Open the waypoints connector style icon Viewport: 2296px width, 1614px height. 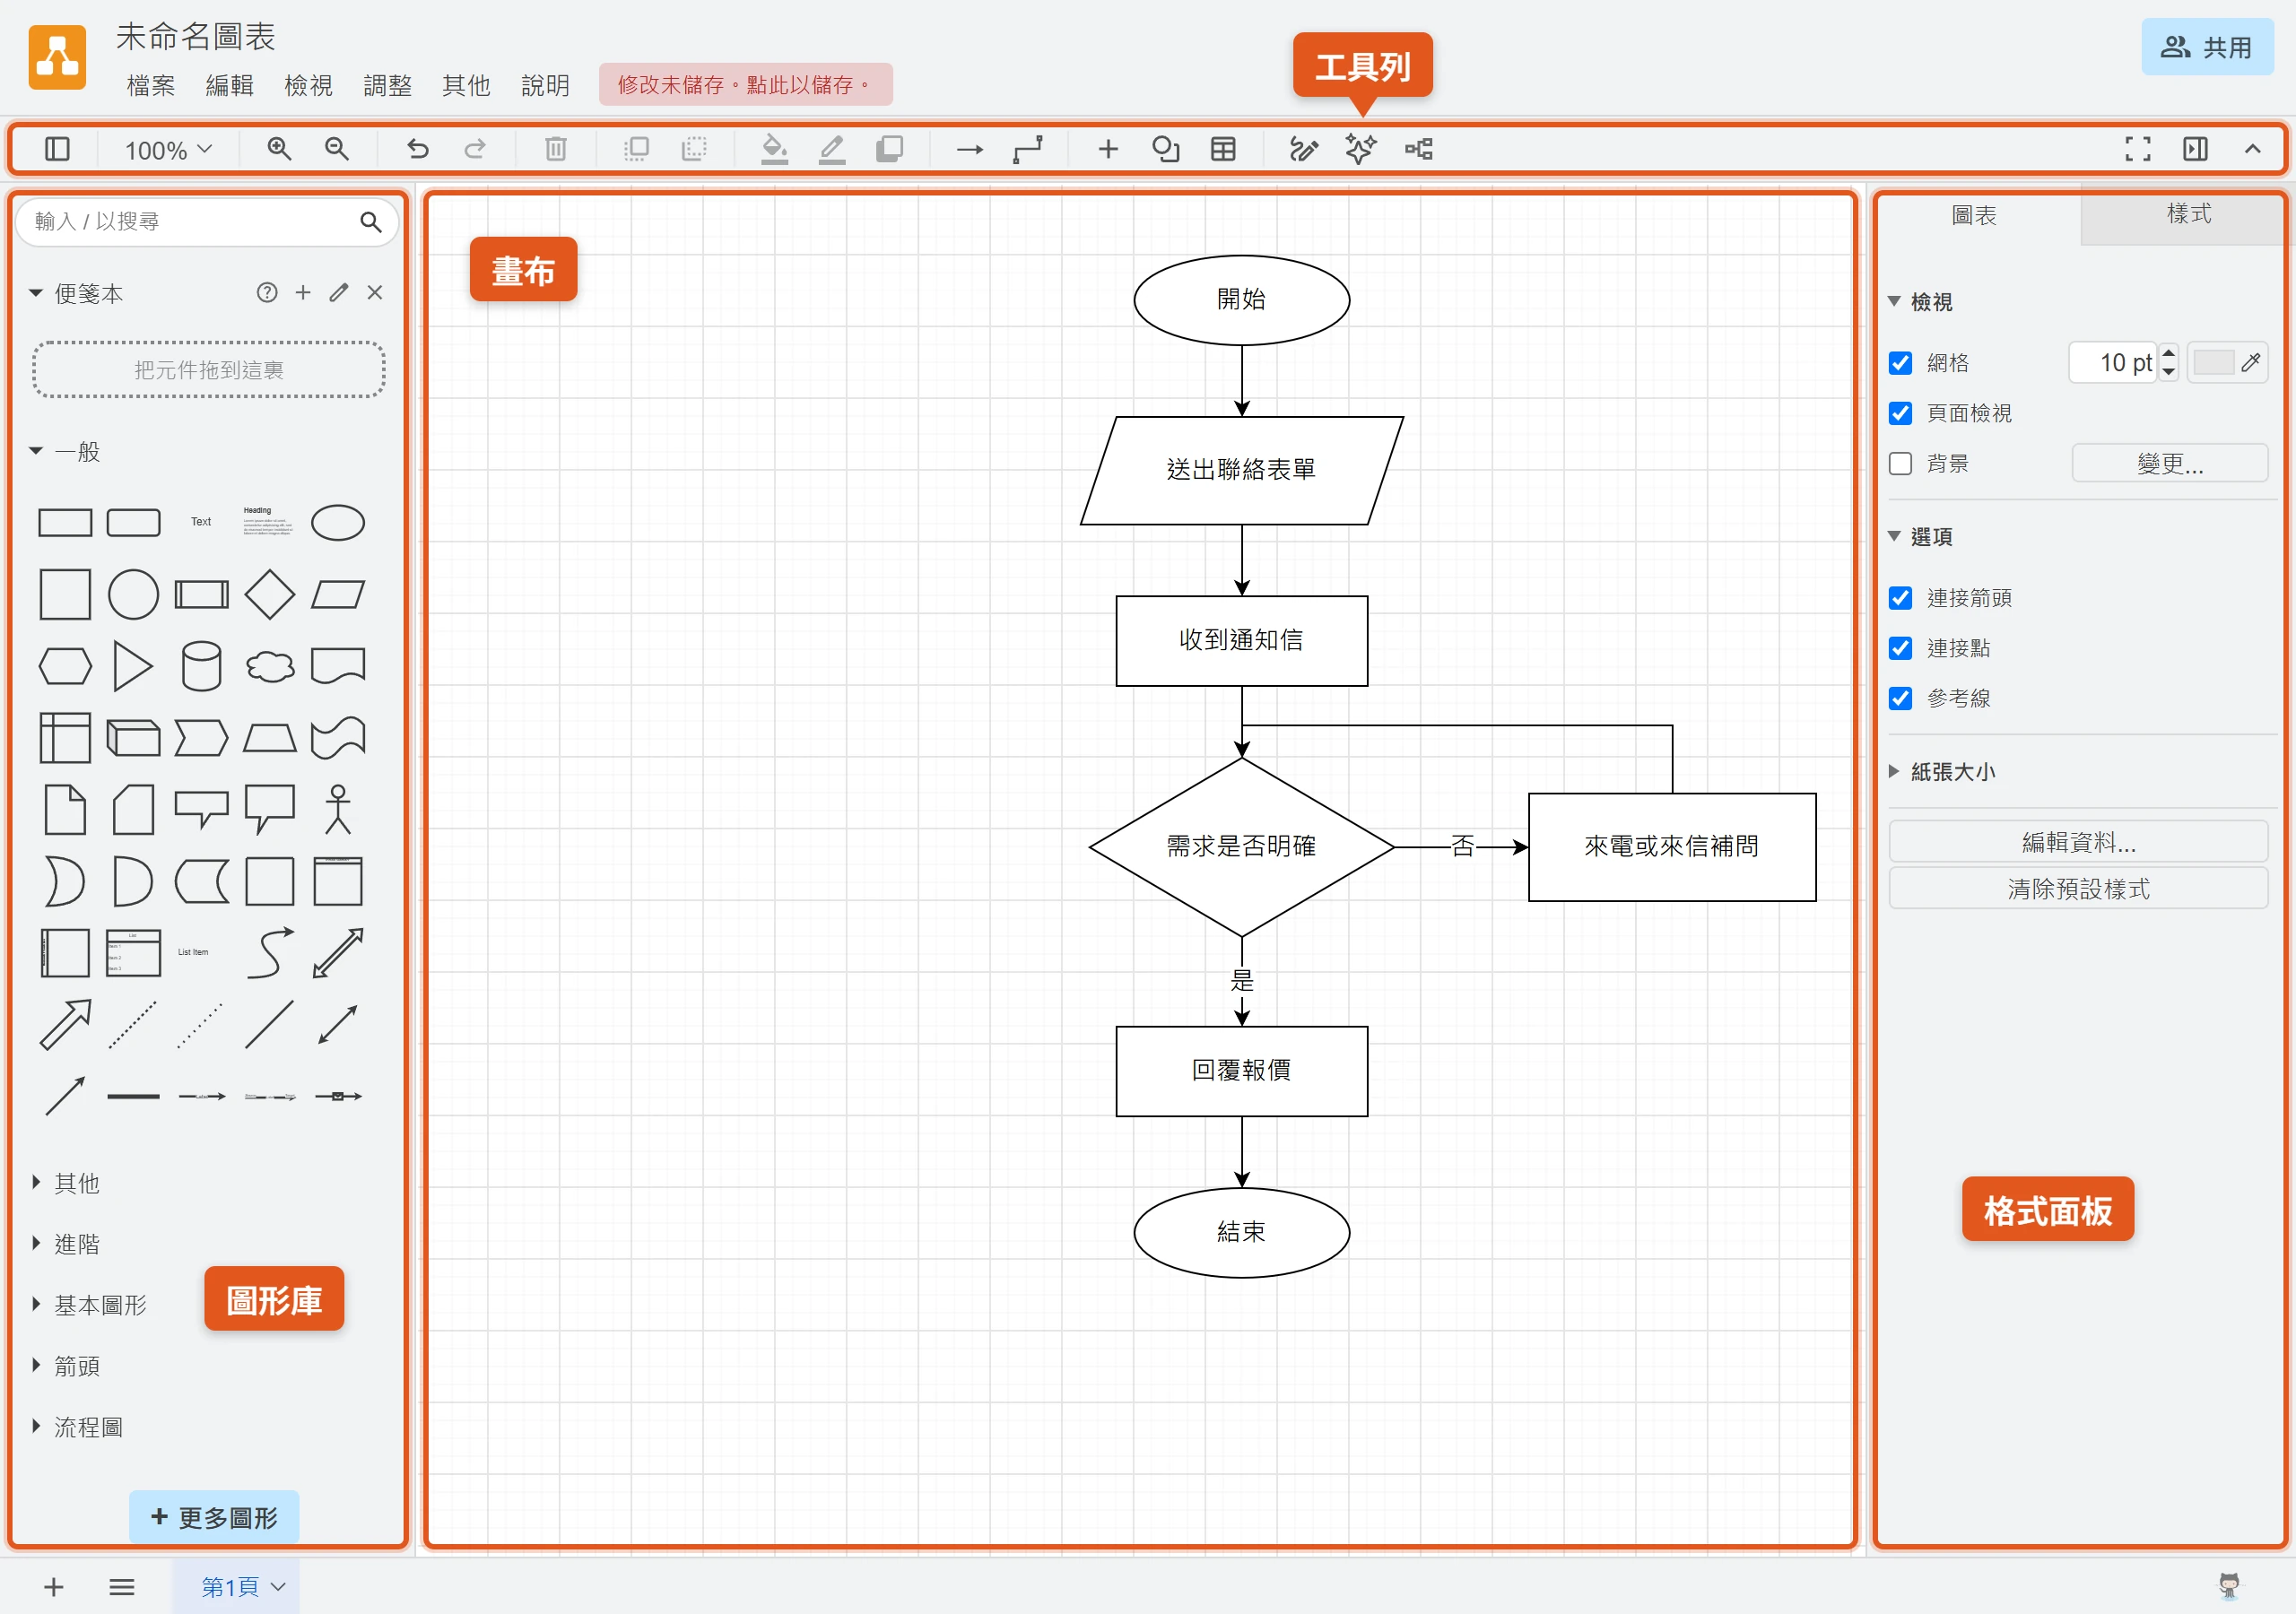pyautogui.click(x=1028, y=149)
